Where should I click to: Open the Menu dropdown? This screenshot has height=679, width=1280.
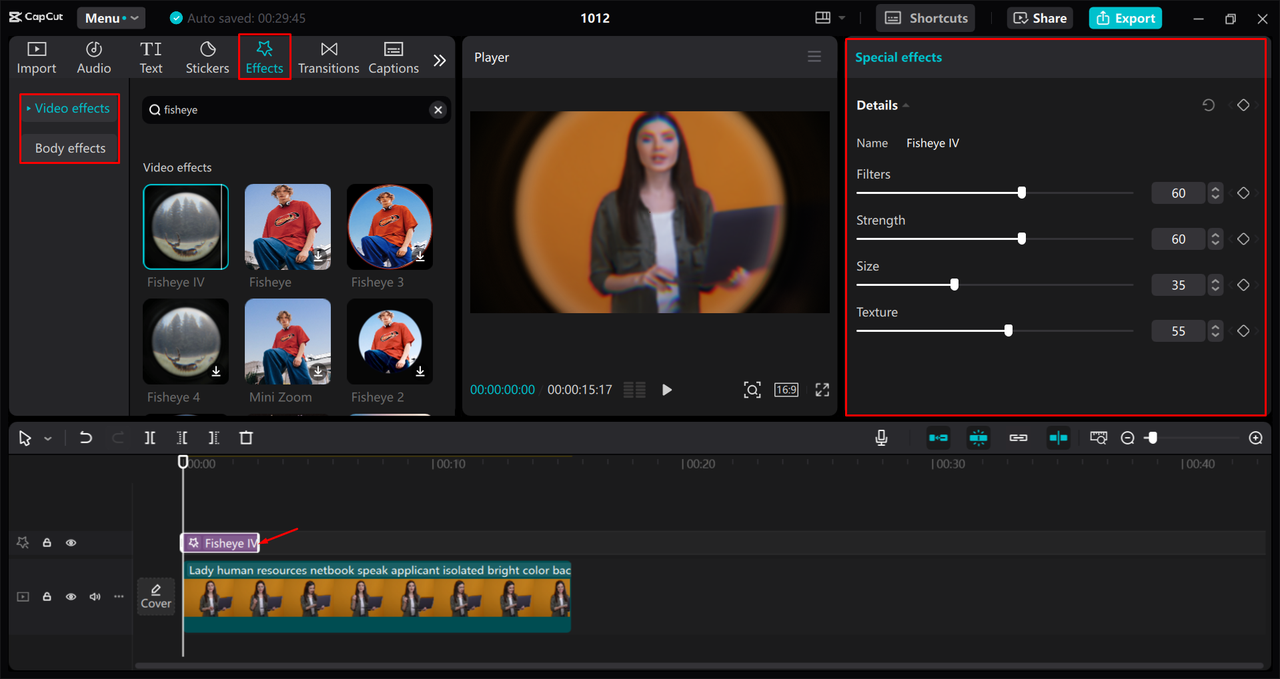tap(109, 18)
